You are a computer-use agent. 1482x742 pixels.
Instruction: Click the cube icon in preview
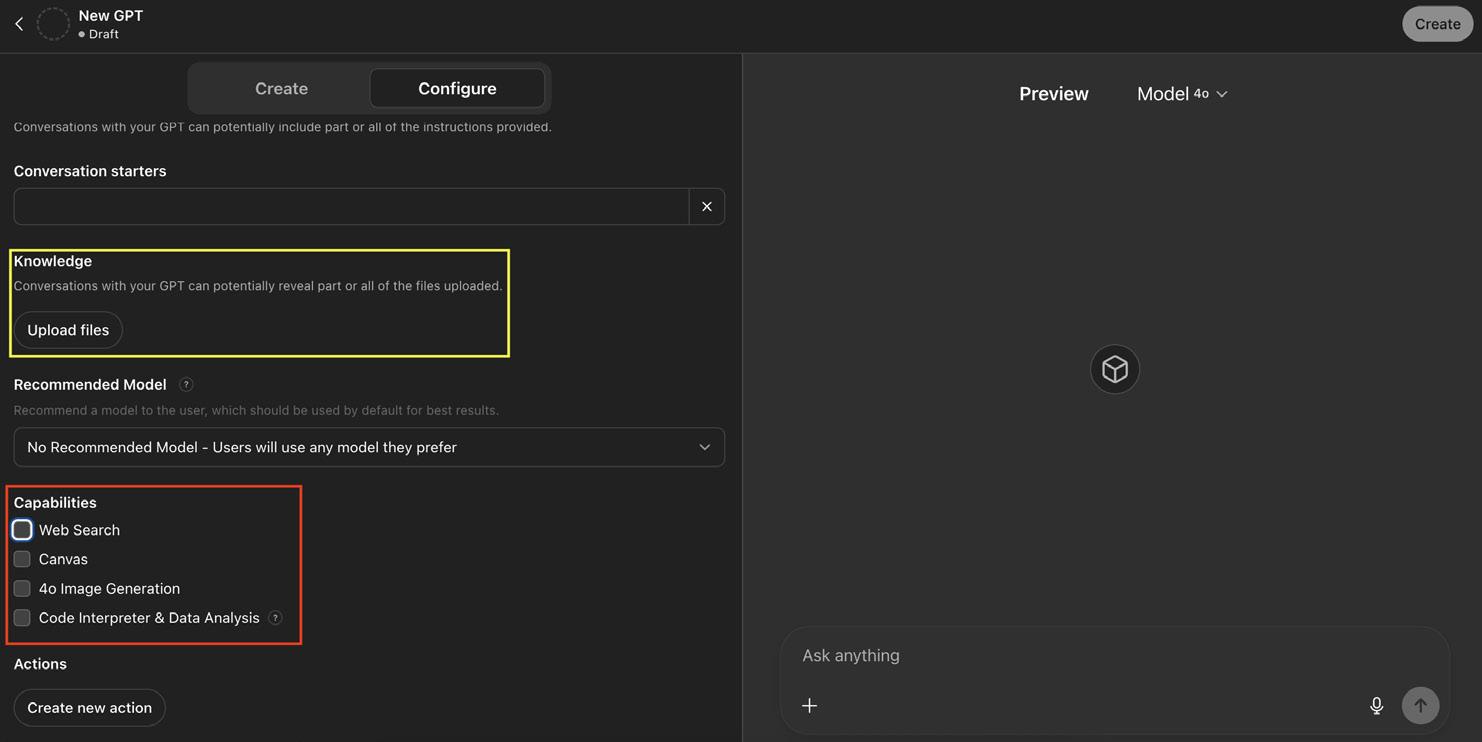[x=1115, y=370]
